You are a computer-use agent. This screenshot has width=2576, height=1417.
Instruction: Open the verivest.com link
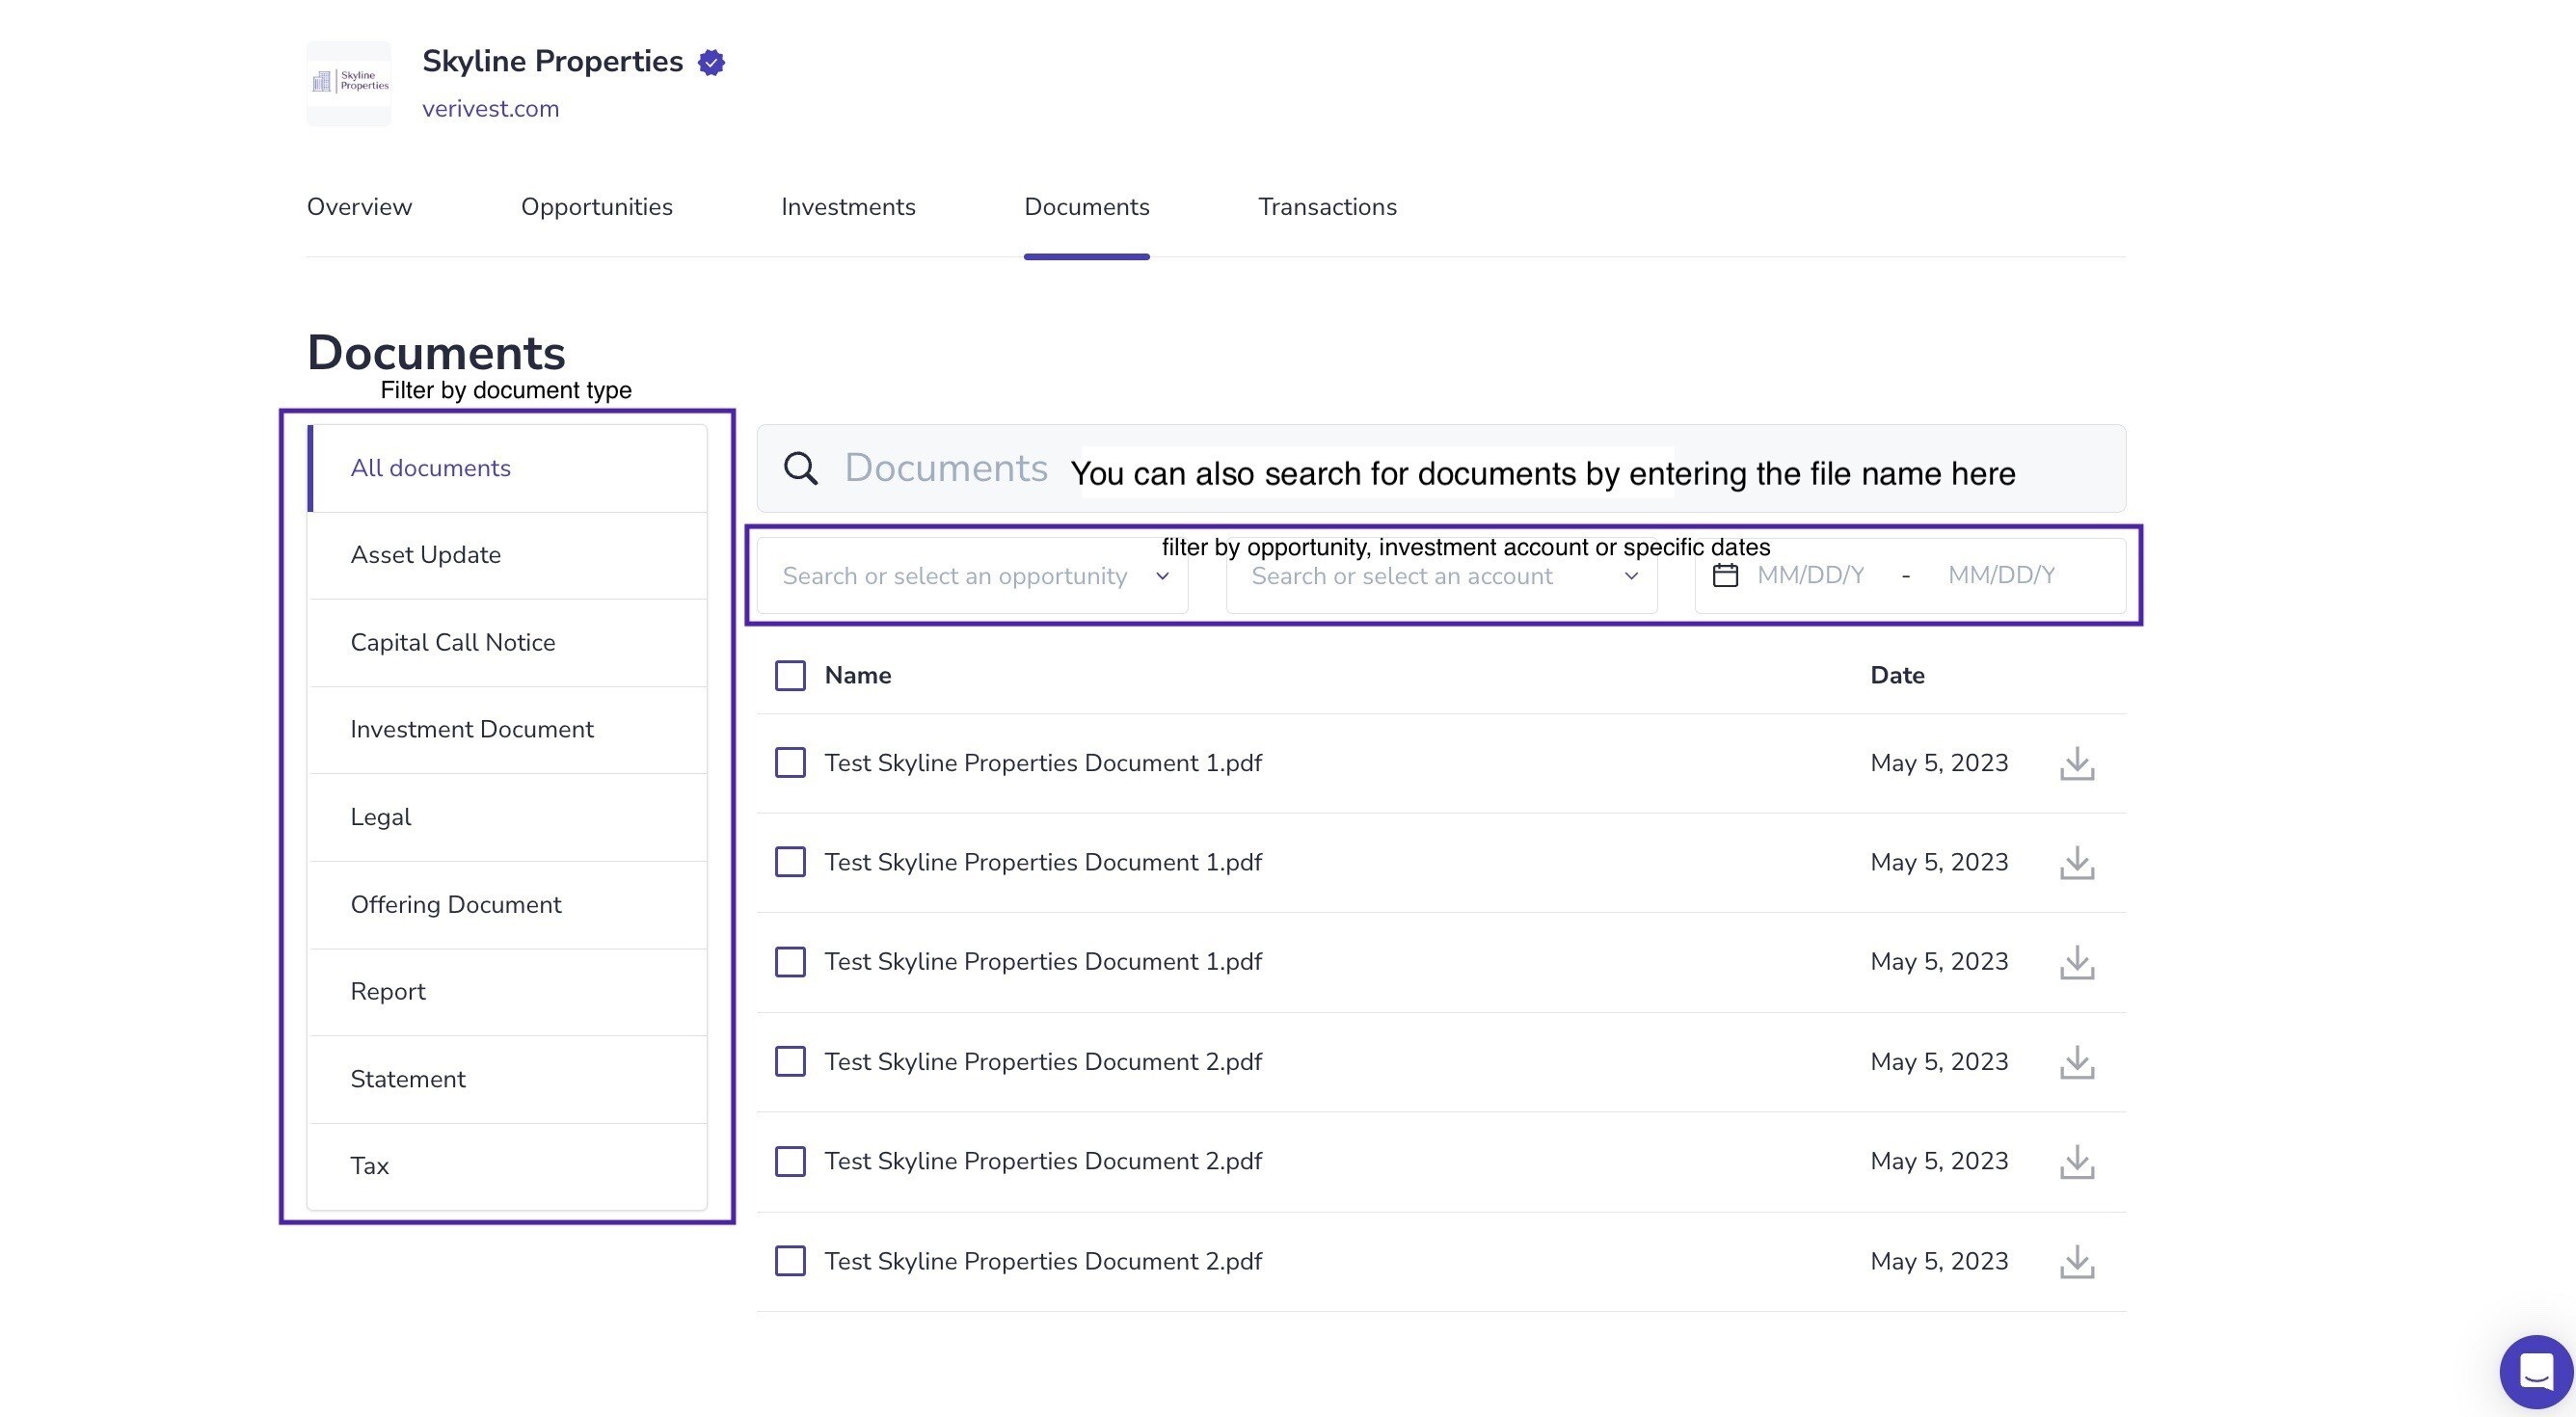[x=490, y=109]
